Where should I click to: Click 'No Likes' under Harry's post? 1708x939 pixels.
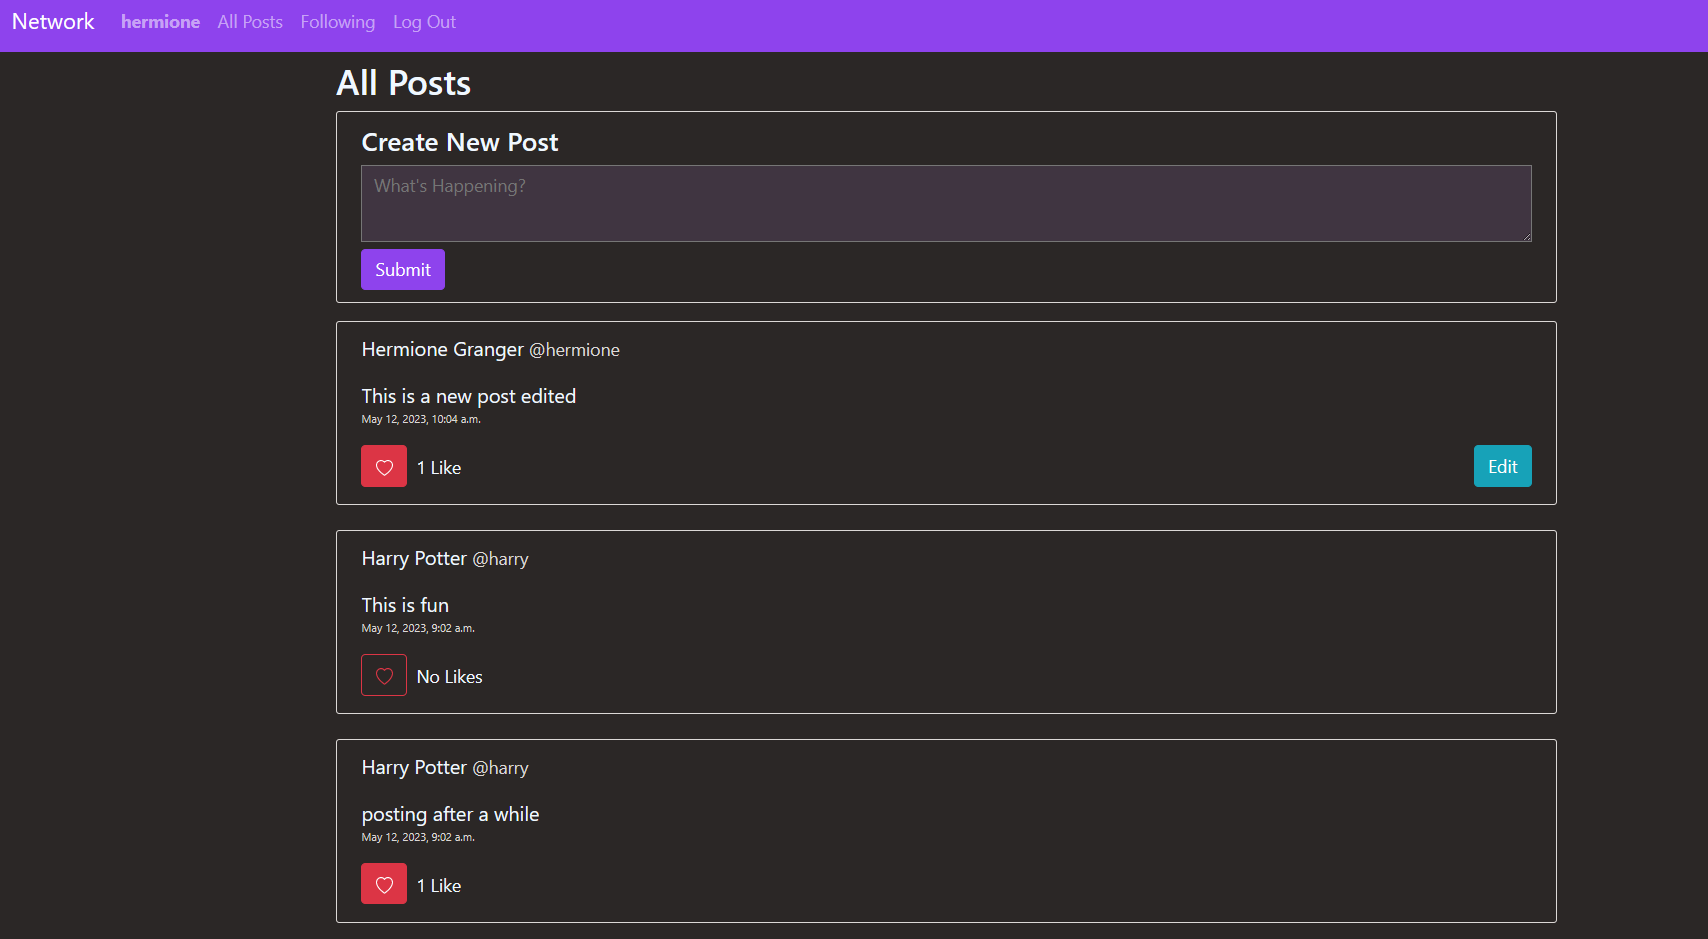449,676
